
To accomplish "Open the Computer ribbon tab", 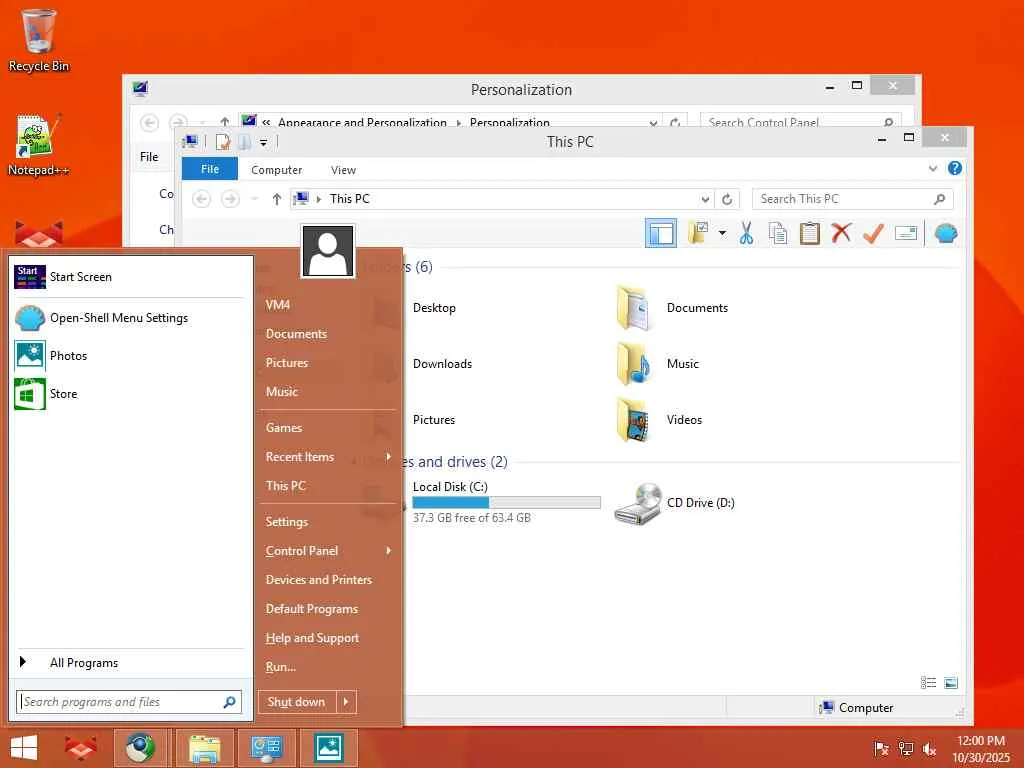I will tap(276, 170).
